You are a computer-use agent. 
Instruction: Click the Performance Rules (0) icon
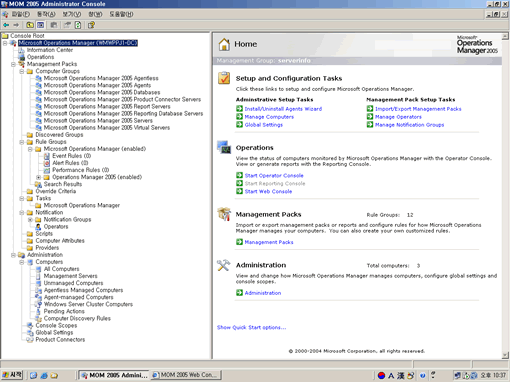pyautogui.click(x=47, y=170)
